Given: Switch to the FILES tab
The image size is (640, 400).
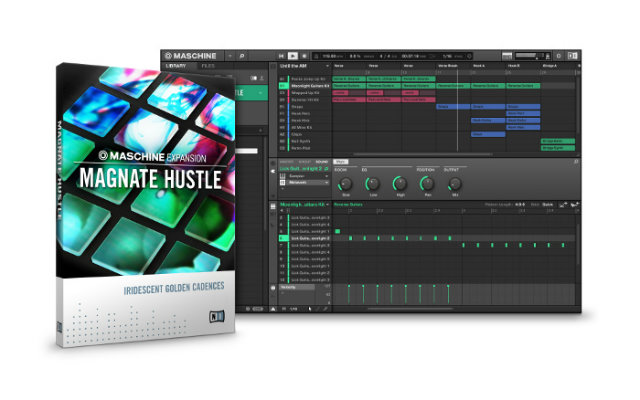Looking at the screenshot, I should point(208,66).
